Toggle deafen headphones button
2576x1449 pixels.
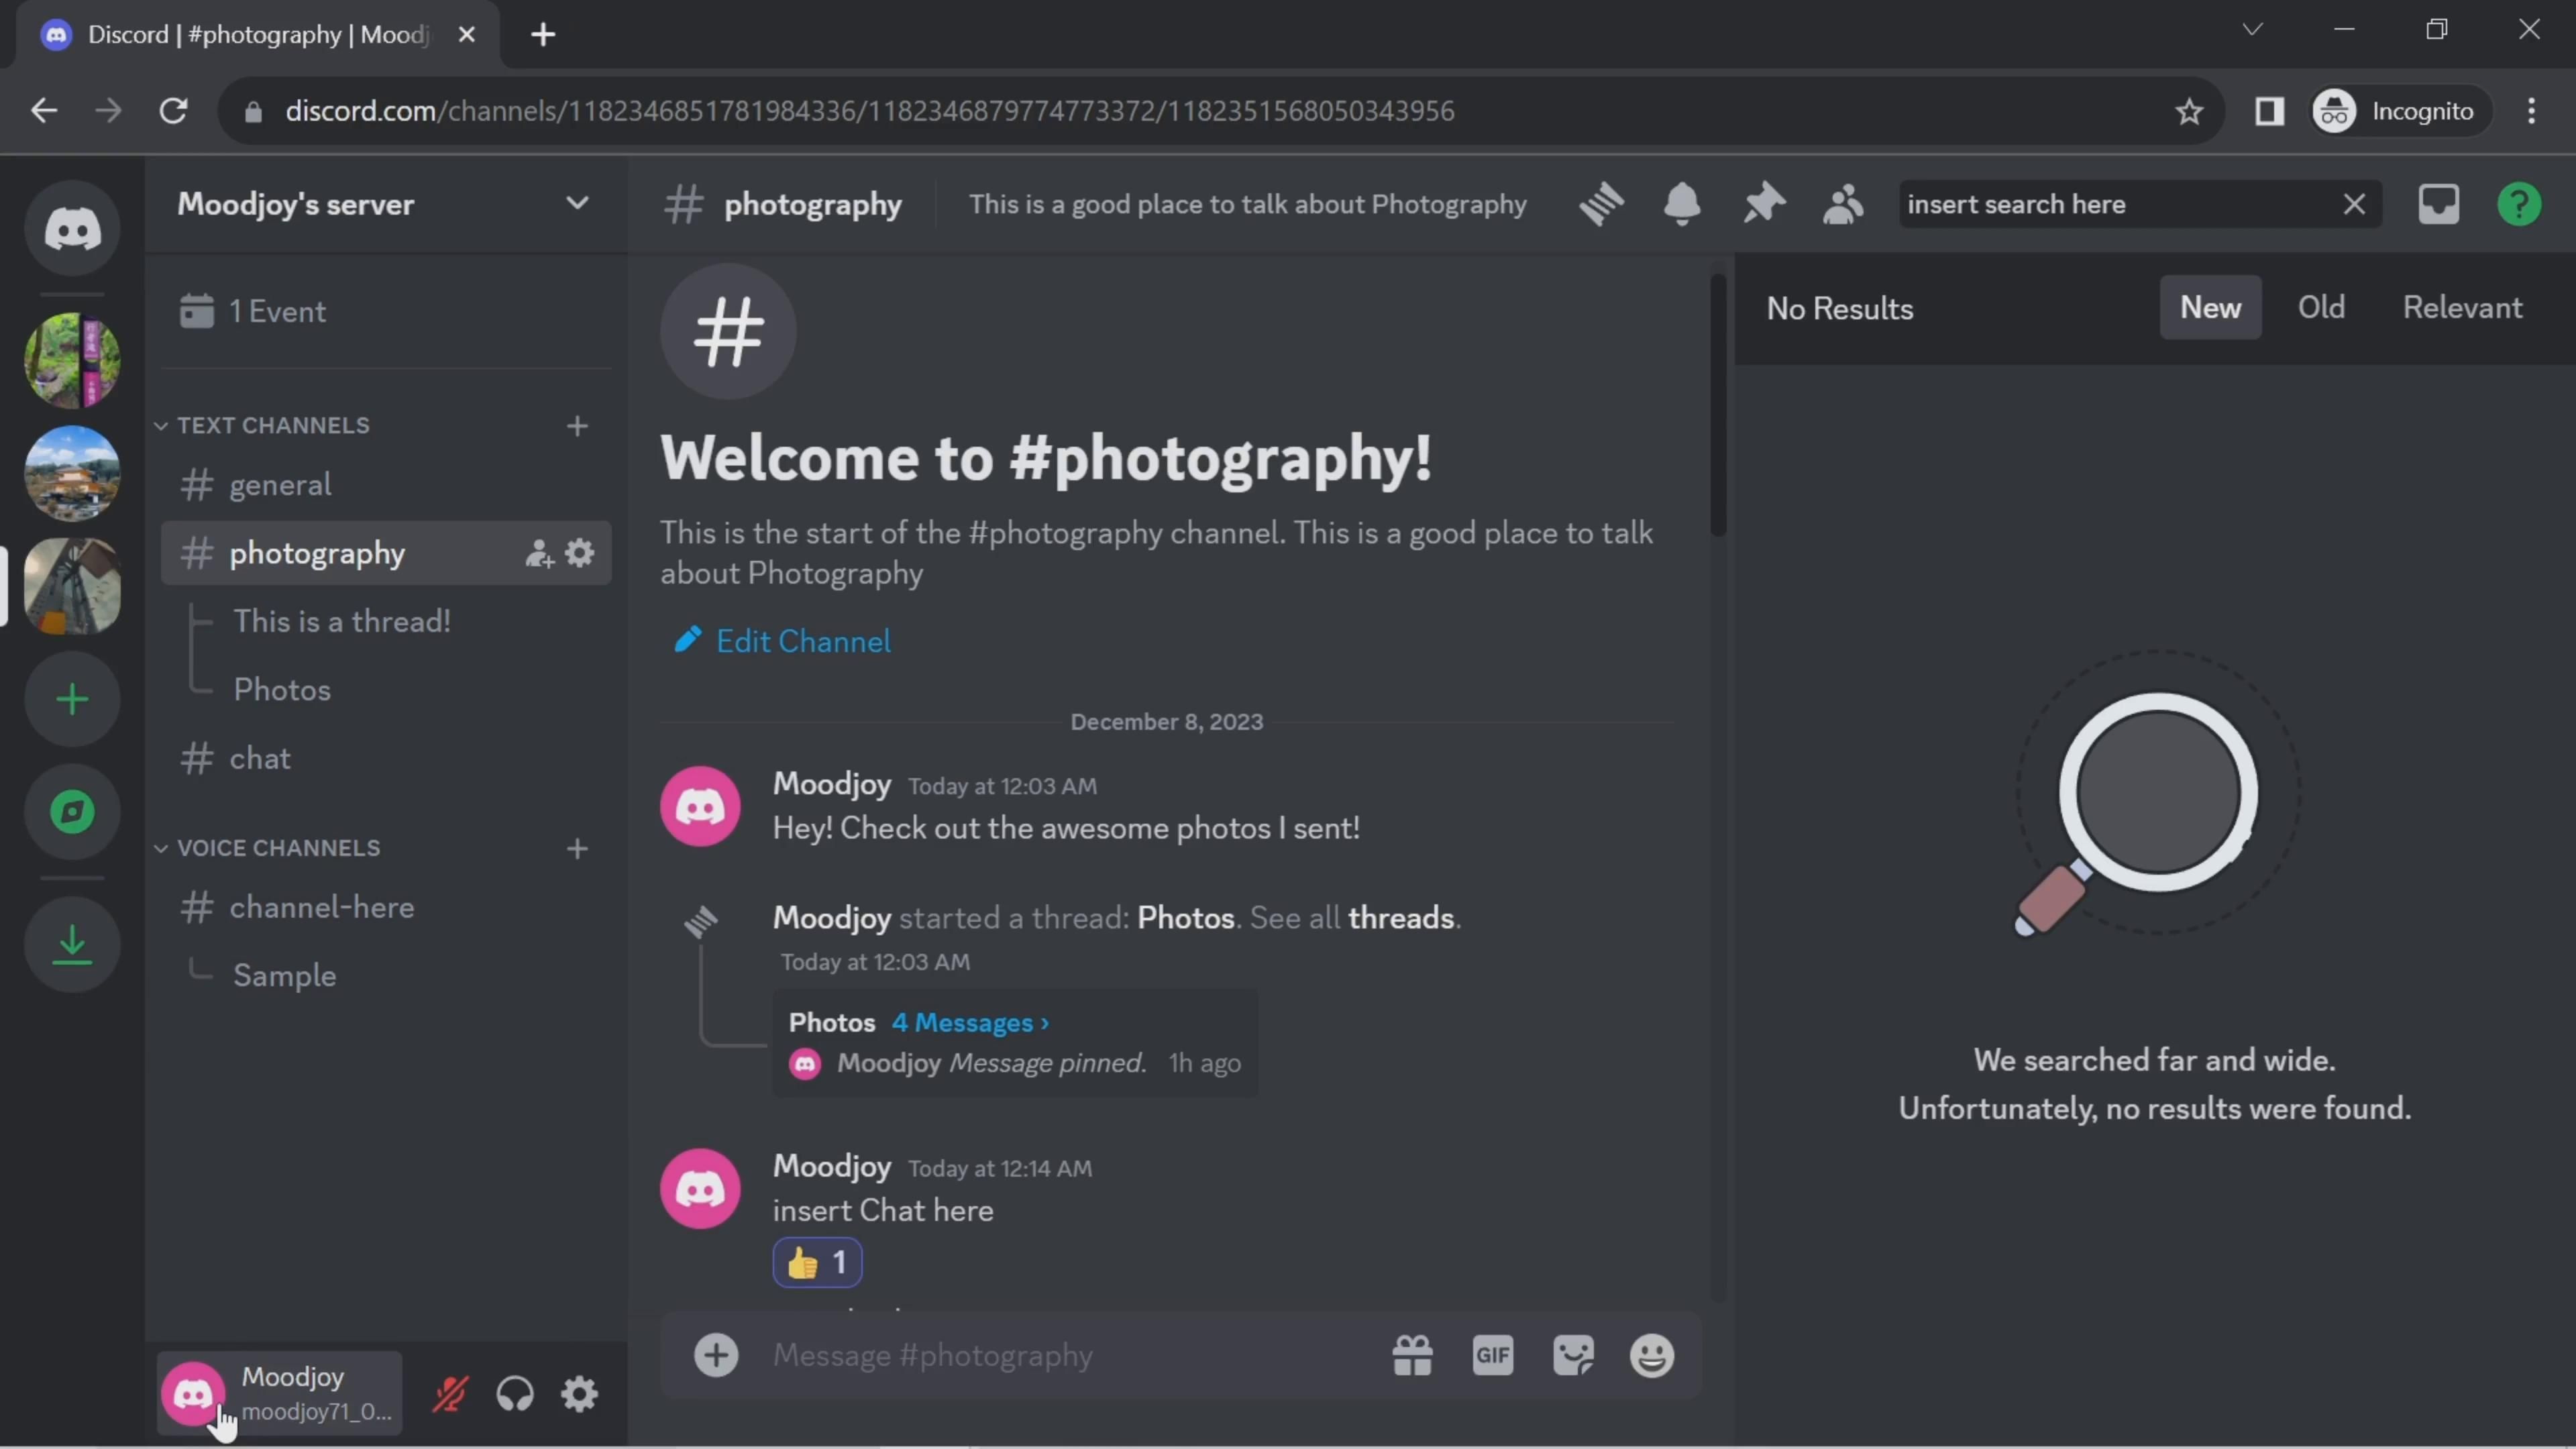[515, 1394]
